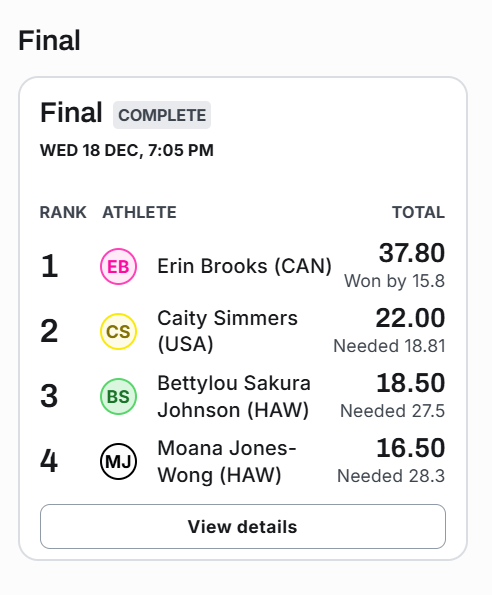Image resolution: width=492 pixels, height=595 pixels.
Task: Click the EB pink avatar icon
Action: pyautogui.click(x=118, y=266)
